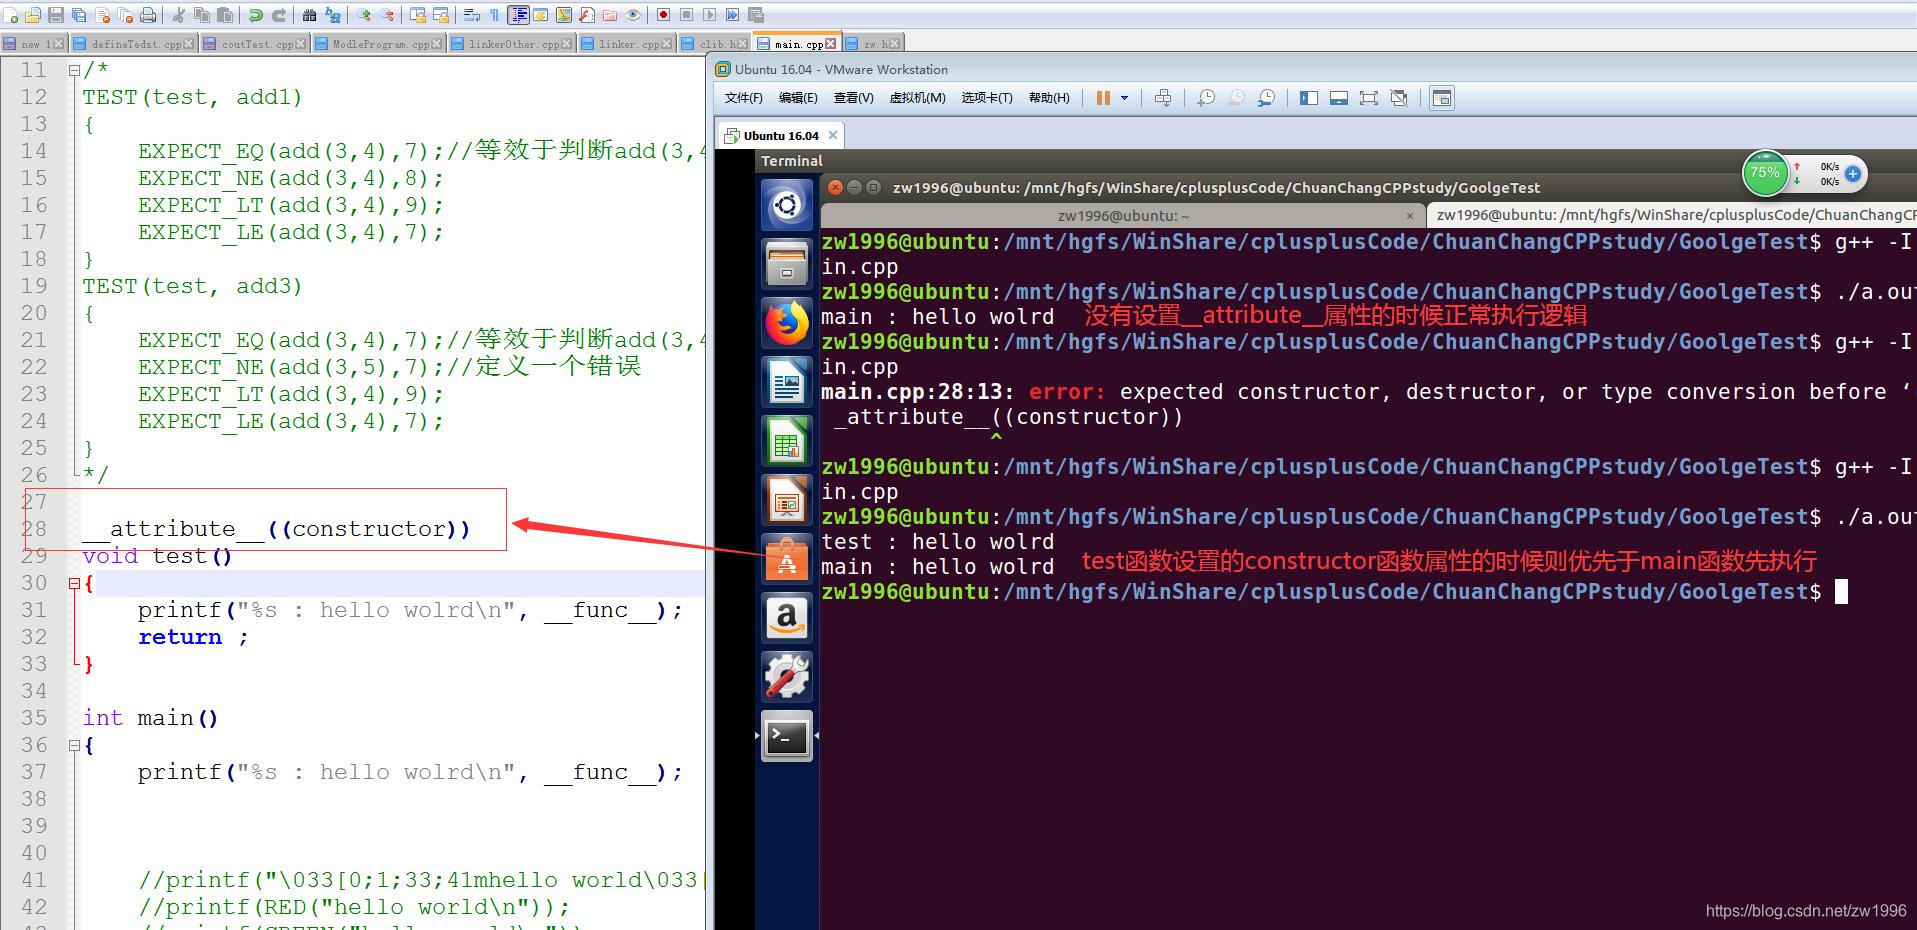Run macro multiple times icon
The height and width of the screenshot is (930, 1917).
click(733, 15)
